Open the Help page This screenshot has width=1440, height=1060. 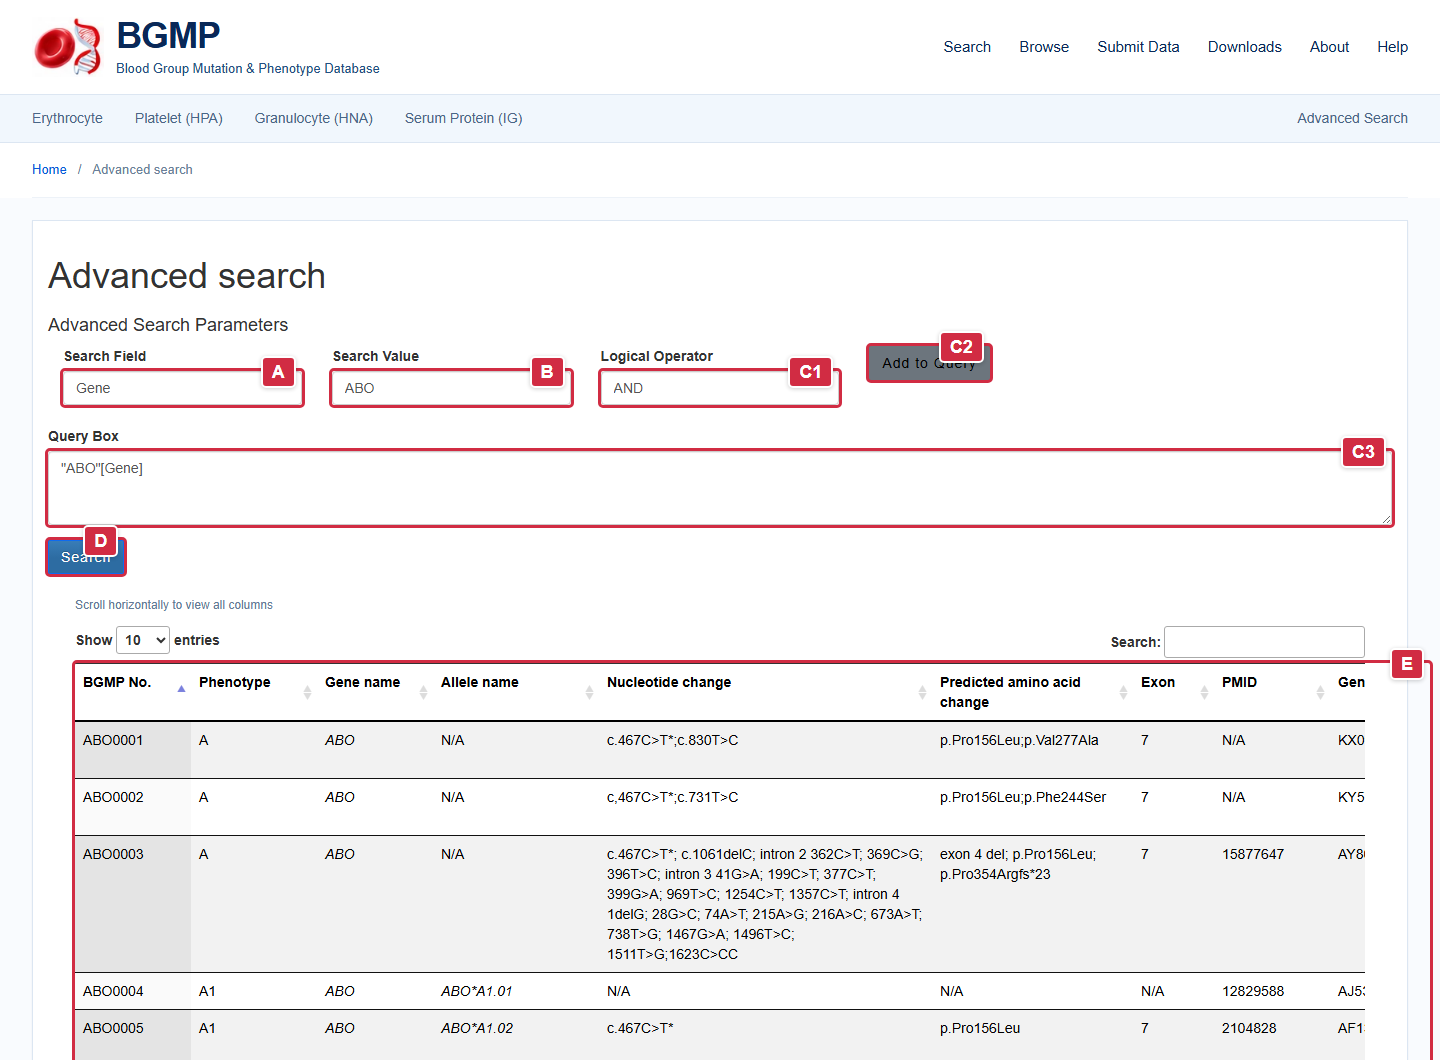(x=1392, y=47)
